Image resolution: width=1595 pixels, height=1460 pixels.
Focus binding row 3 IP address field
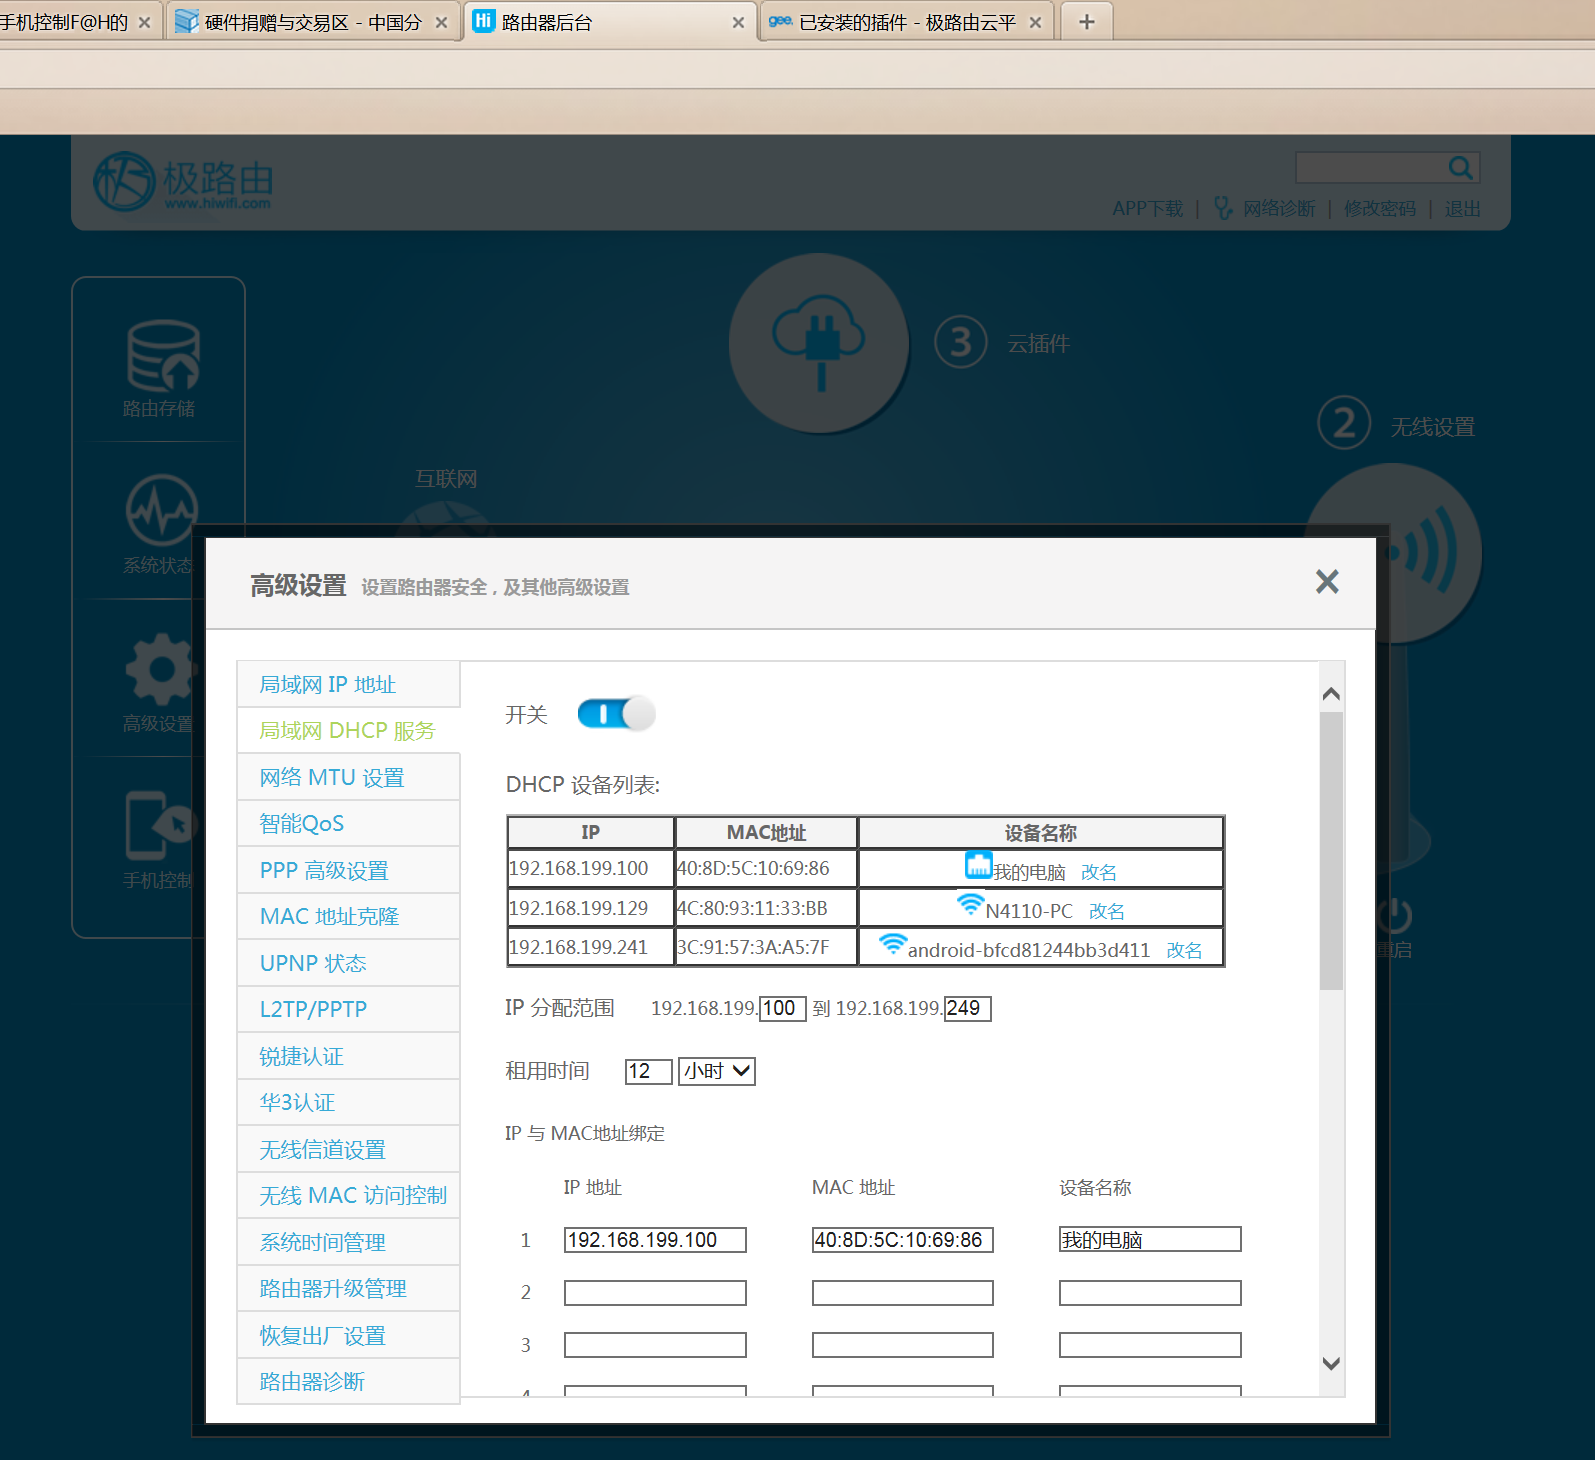click(x=655, y=1345)
